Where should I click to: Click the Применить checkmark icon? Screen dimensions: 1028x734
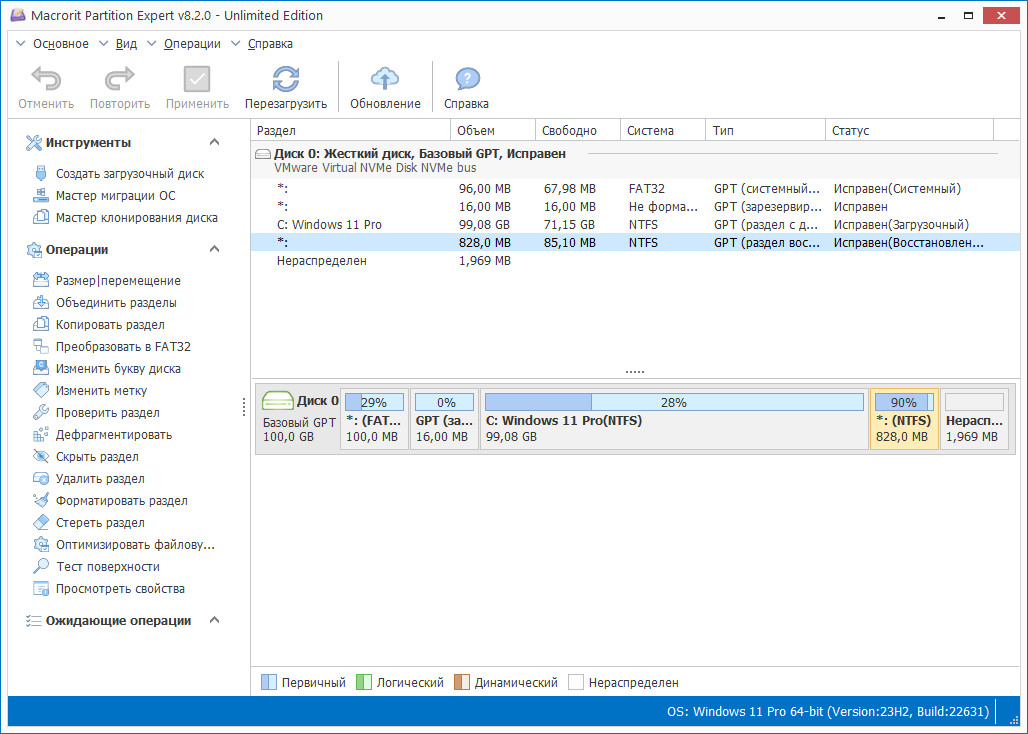pos(197,79)
